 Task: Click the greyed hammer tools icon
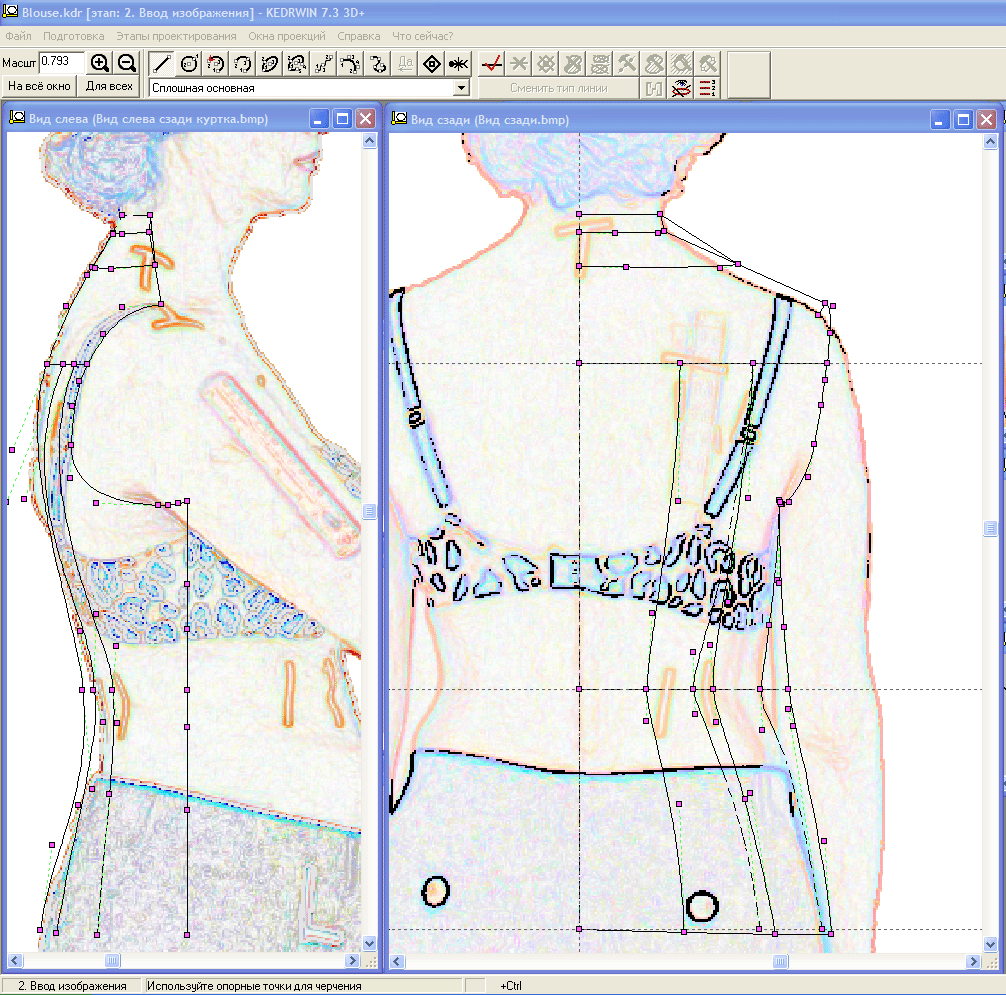tap(627, 64)
